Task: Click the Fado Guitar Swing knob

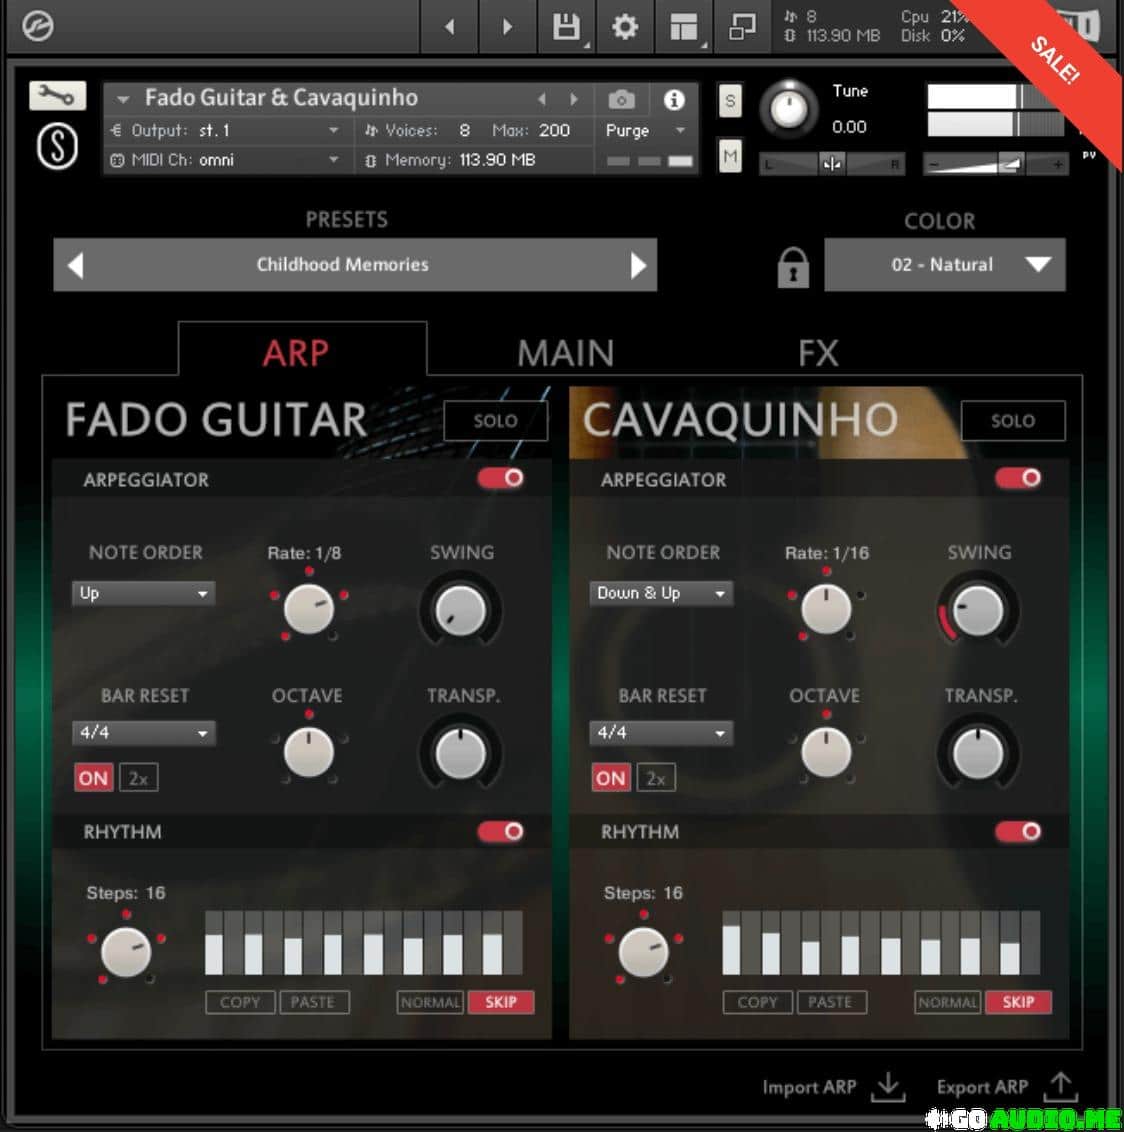Action: pyautogui.click(x=460, y=609)
